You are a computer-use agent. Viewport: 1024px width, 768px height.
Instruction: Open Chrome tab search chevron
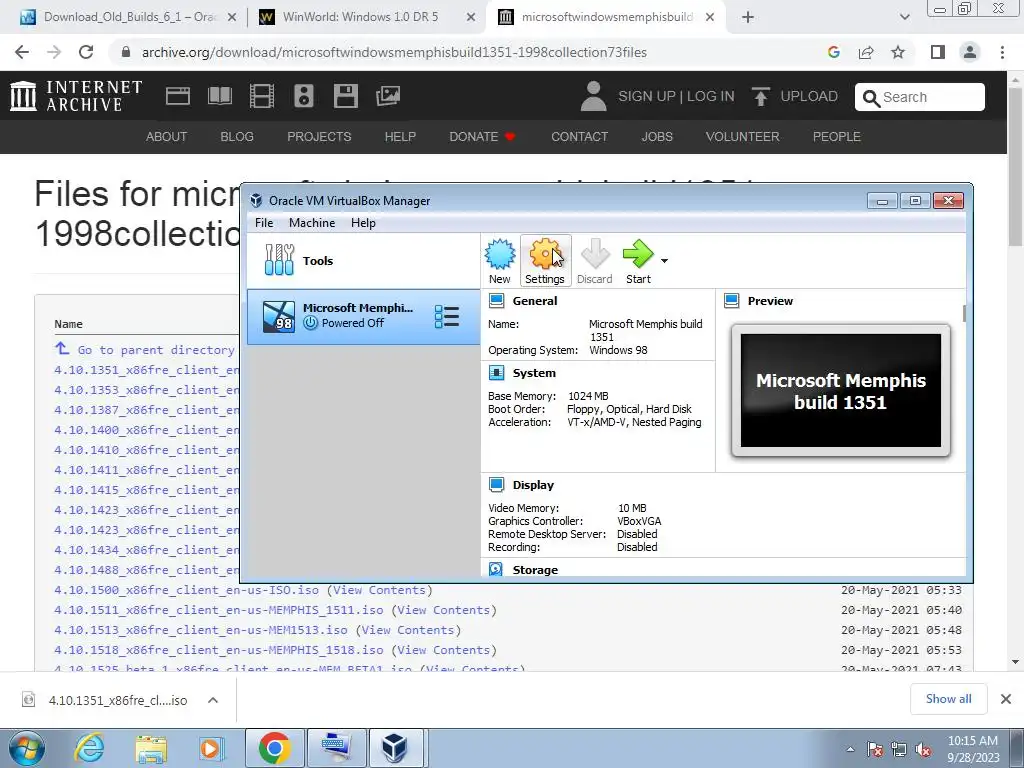pyautogui.click(x=904, y=18)
